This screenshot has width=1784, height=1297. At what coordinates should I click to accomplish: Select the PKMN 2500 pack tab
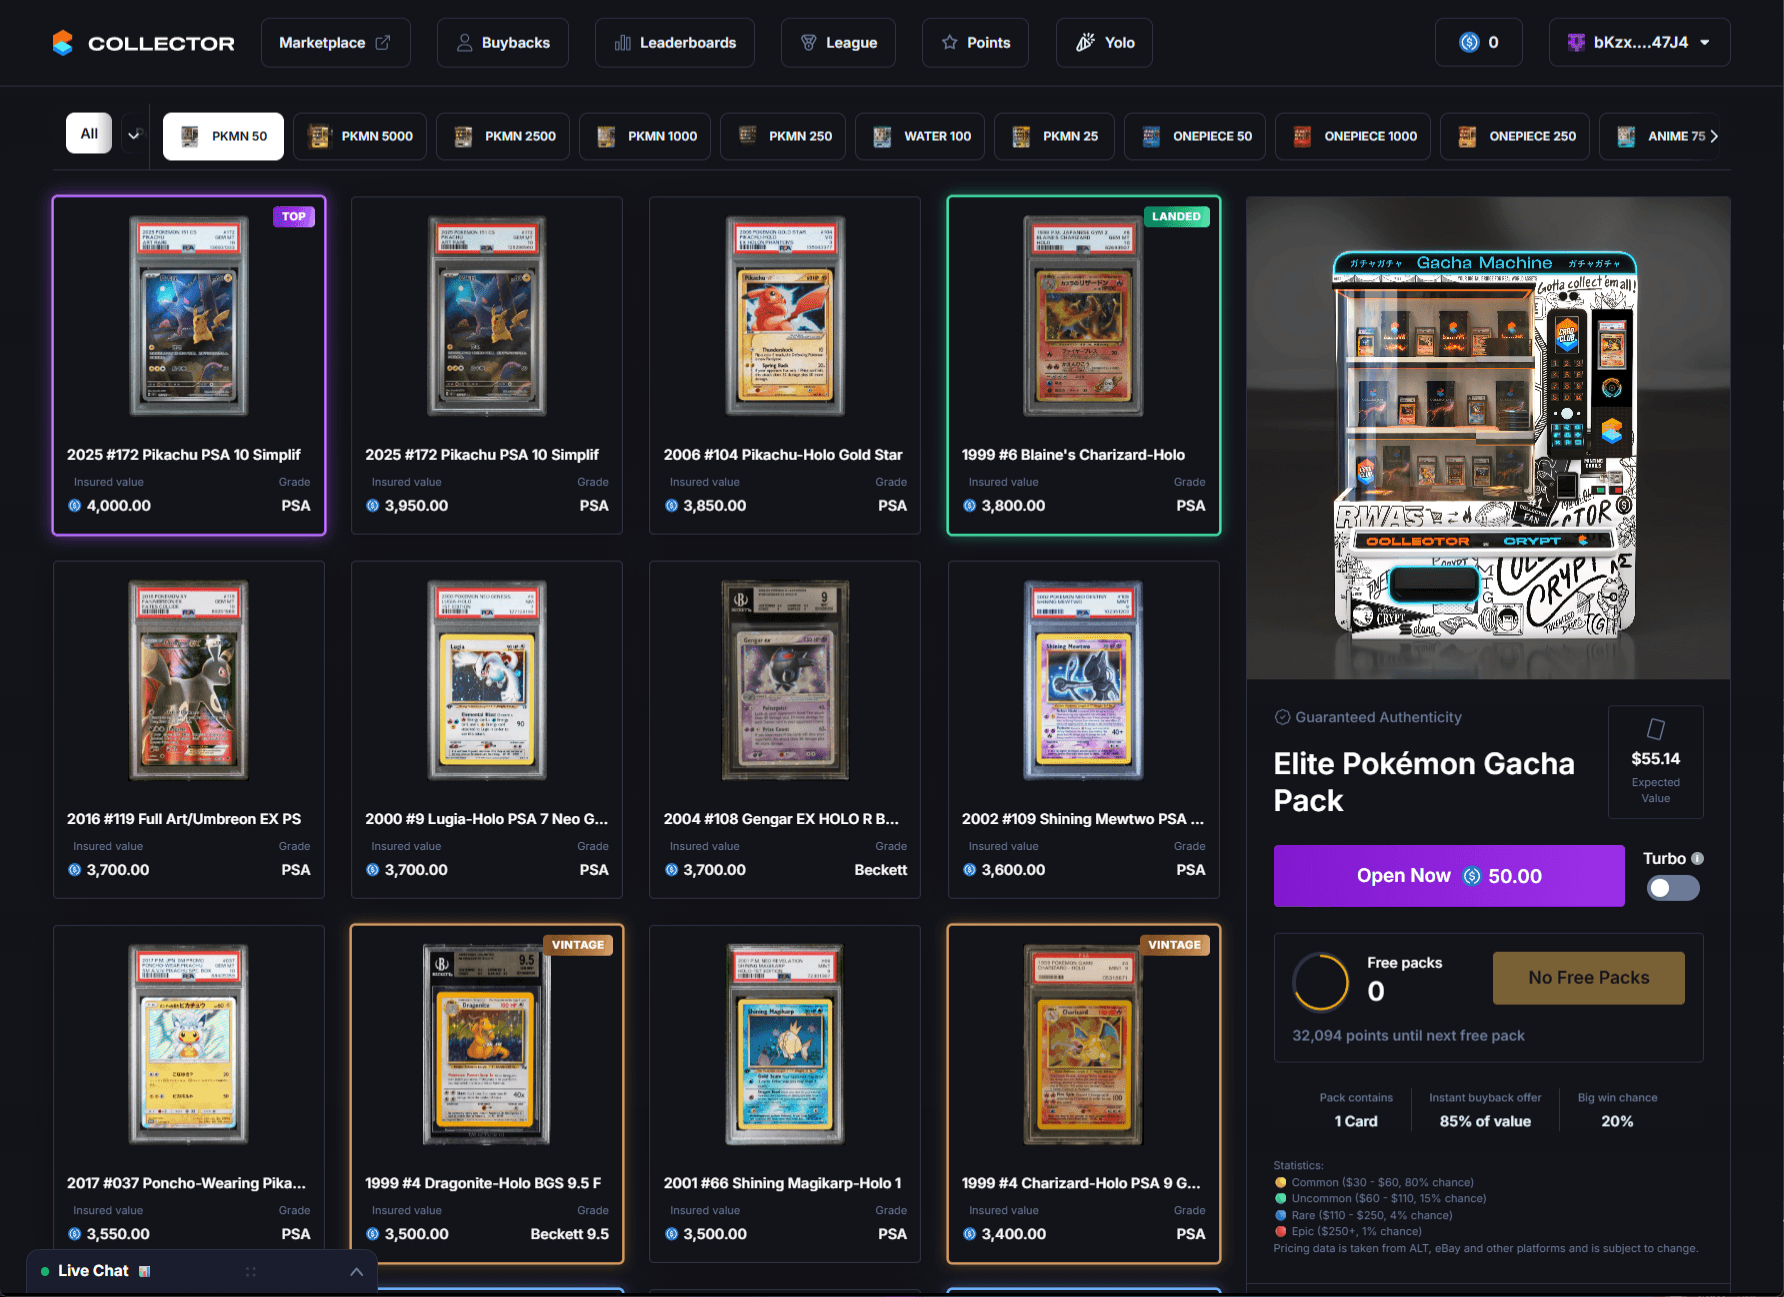tap(504, 136)
